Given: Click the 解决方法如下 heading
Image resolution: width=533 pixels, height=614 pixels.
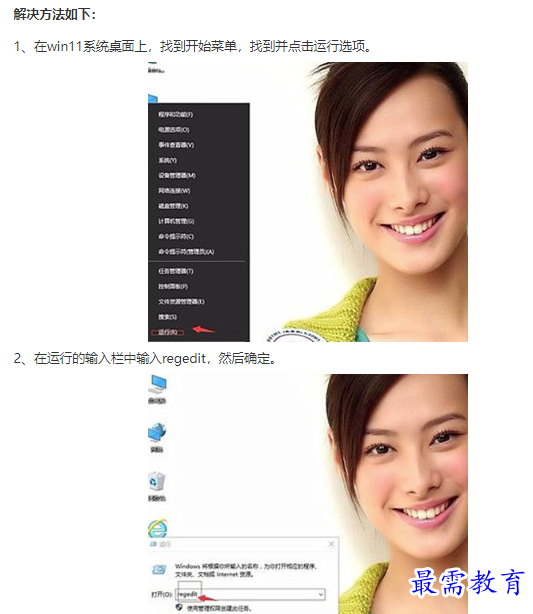Looking at the screenshot, I should click(x=55, y=14).
